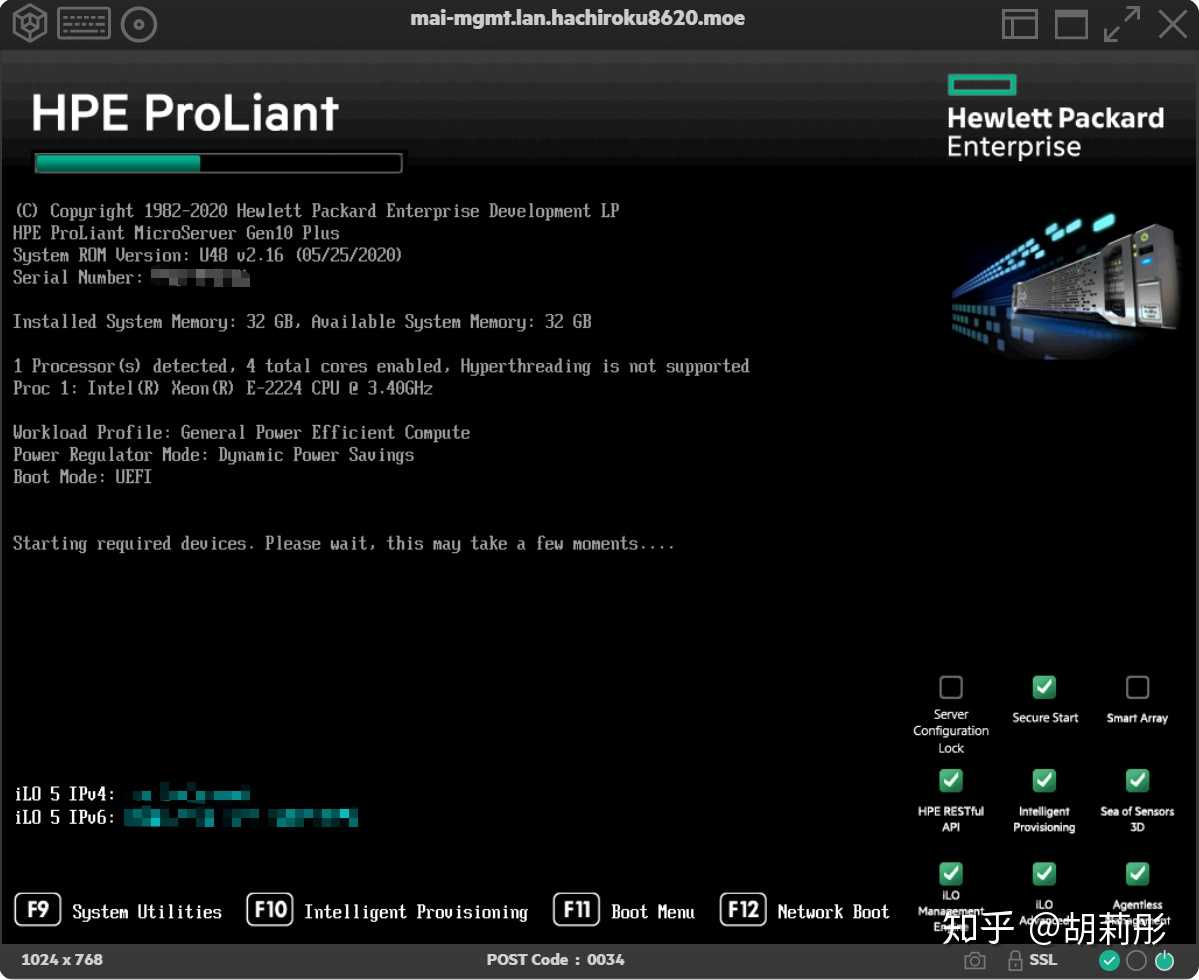Click the green power button icon
The height and width of the screenshot is (980, 1199).
(x=1164, y=960)
